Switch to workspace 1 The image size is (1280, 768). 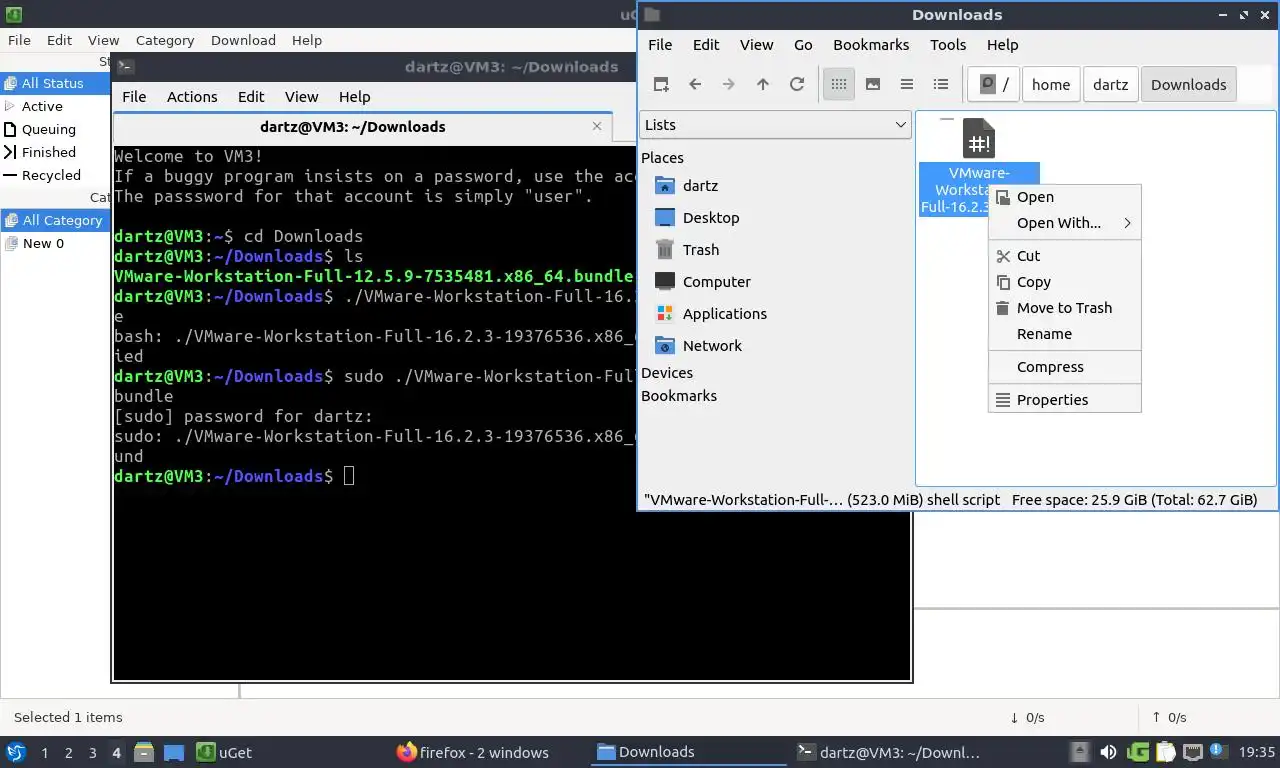[x=44, y=753]
